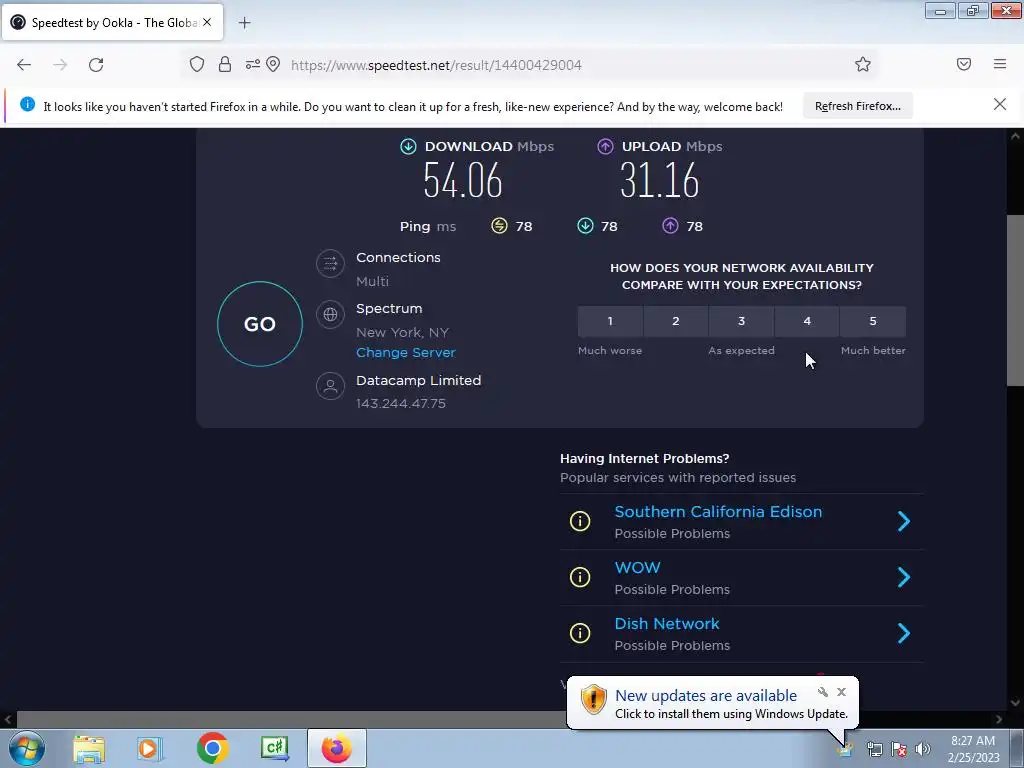Open balloon options wrench icon

click(x=822, y=692)
